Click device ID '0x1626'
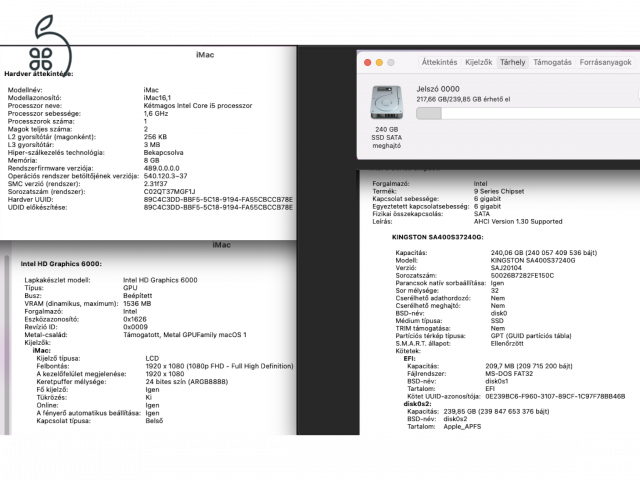The height and width of the screenshot is (480, 640). coord(135,319)
